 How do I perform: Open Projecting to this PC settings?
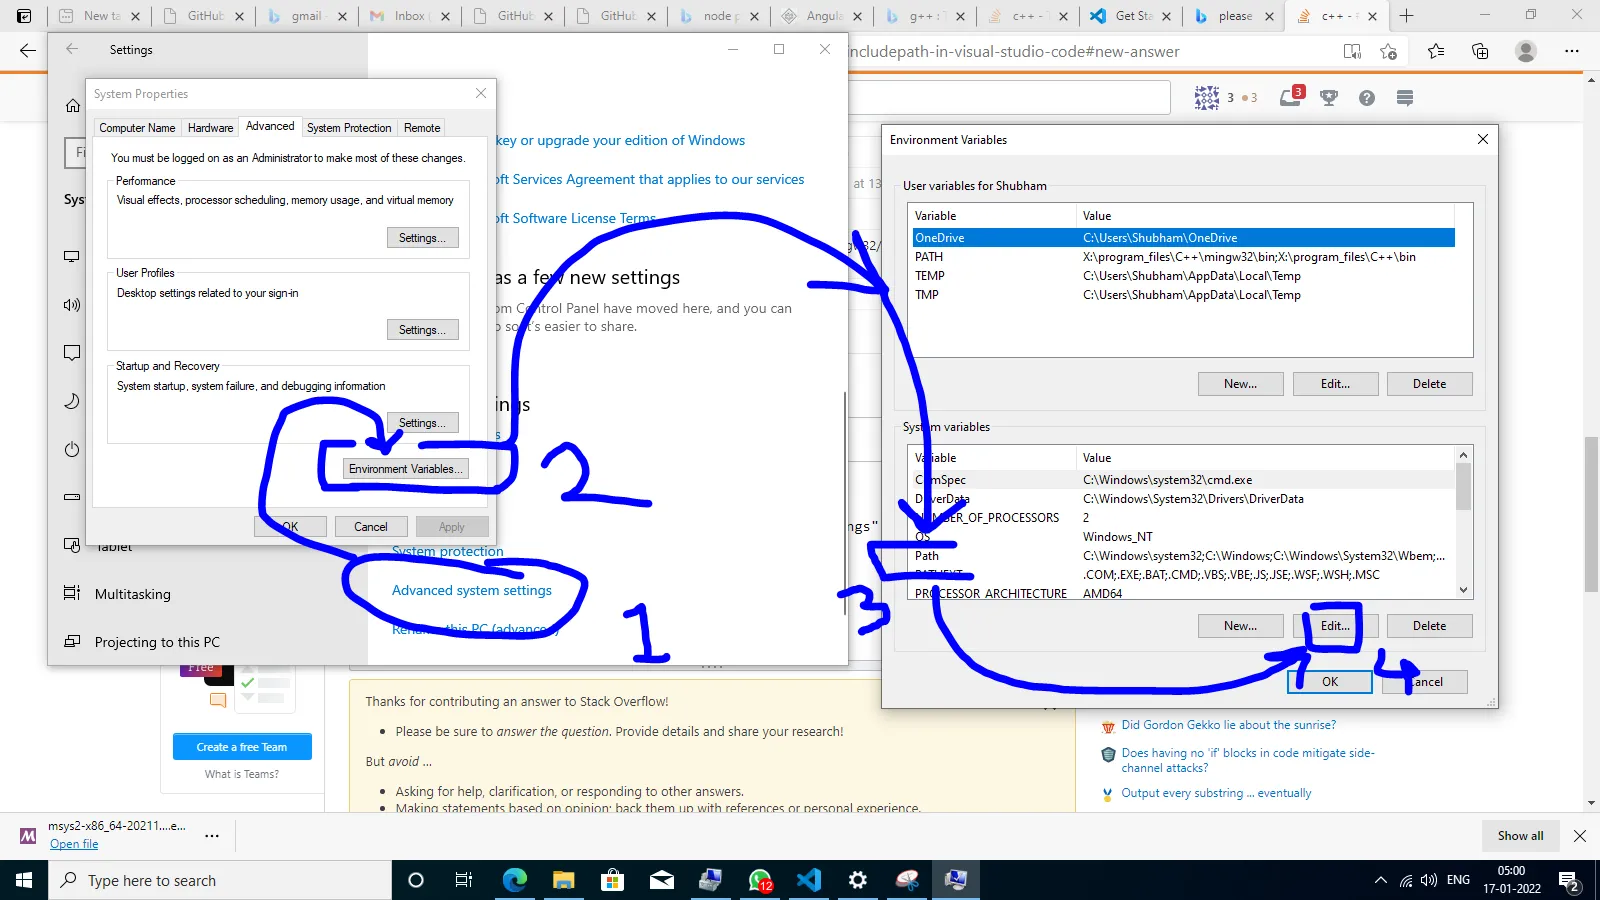[157, 642]
